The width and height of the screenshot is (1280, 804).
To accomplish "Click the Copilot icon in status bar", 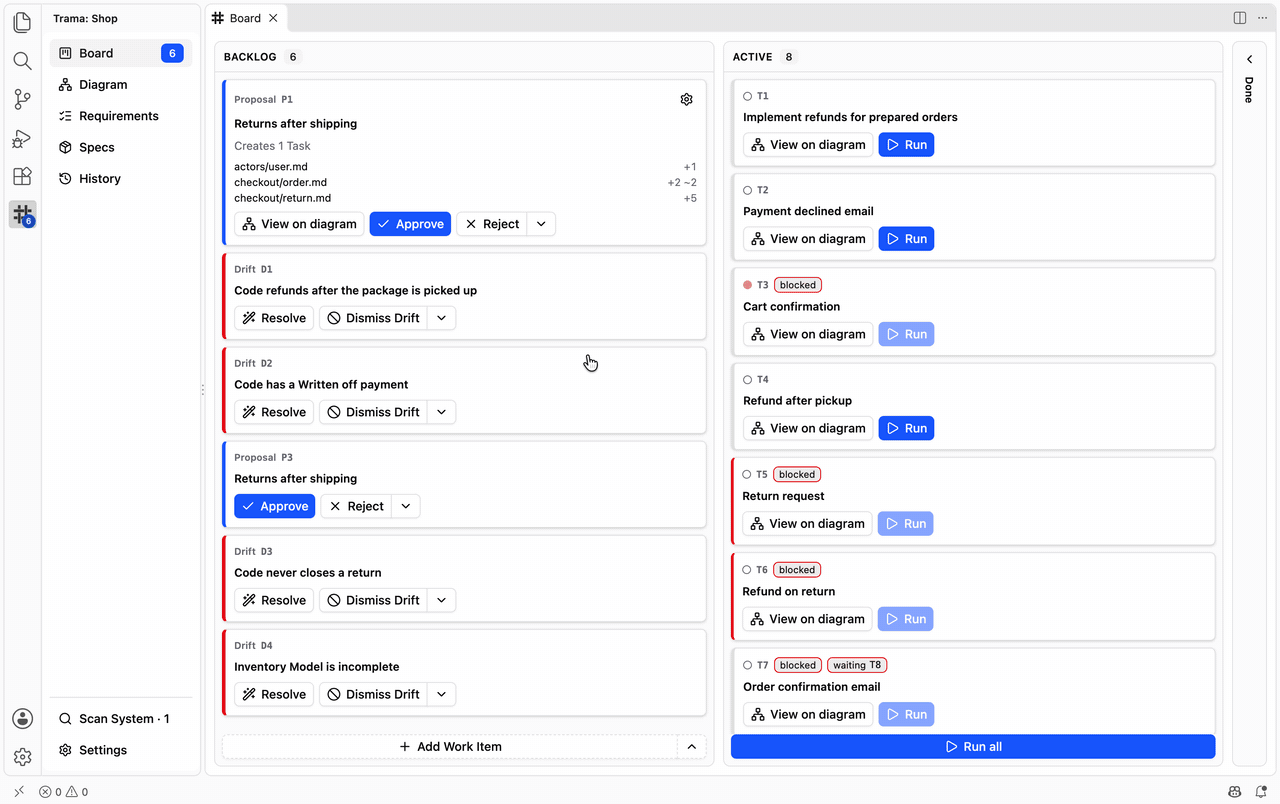I will (x=1235, y=792).
